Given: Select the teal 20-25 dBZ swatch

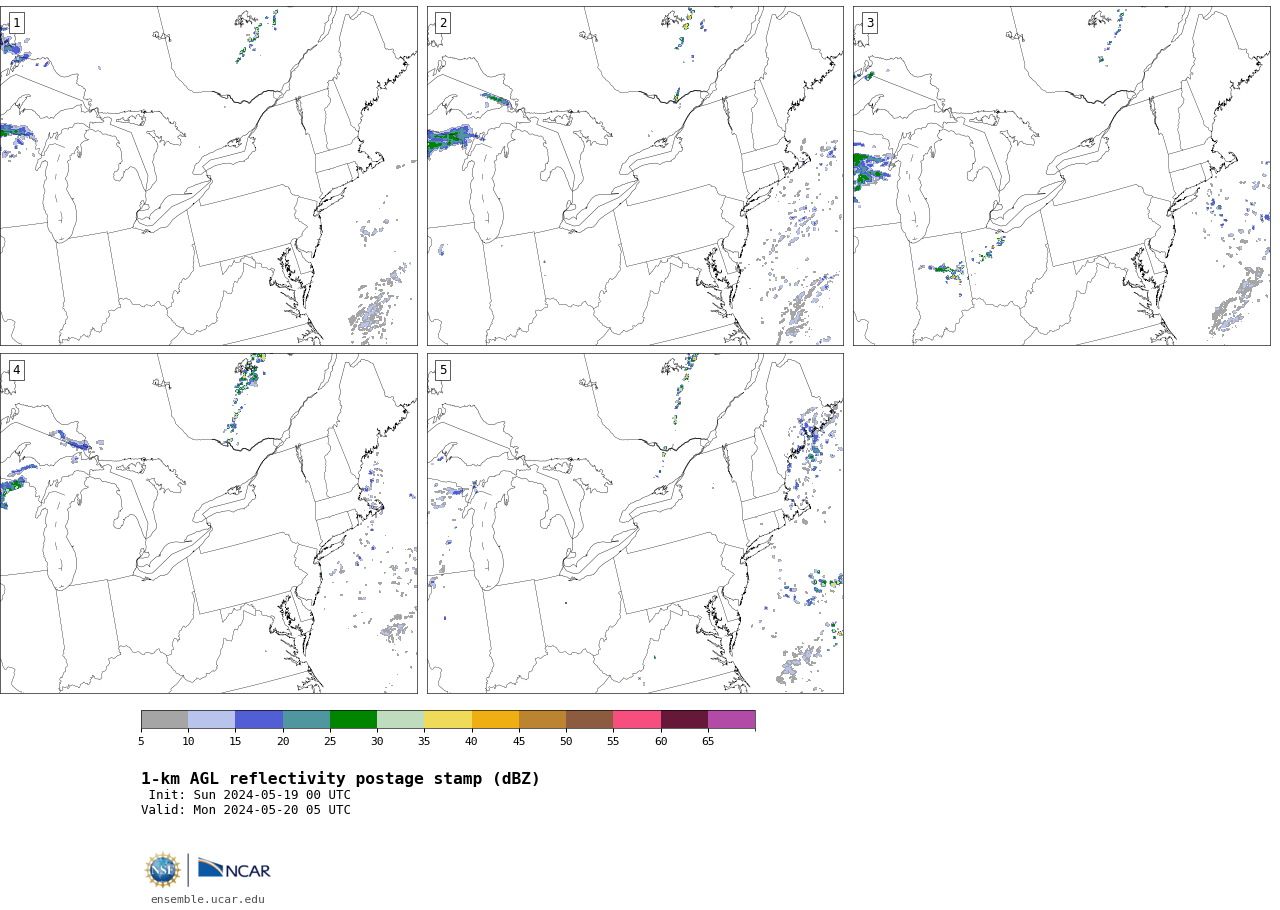Looking at the screenshot, I should tap(306, 720).
